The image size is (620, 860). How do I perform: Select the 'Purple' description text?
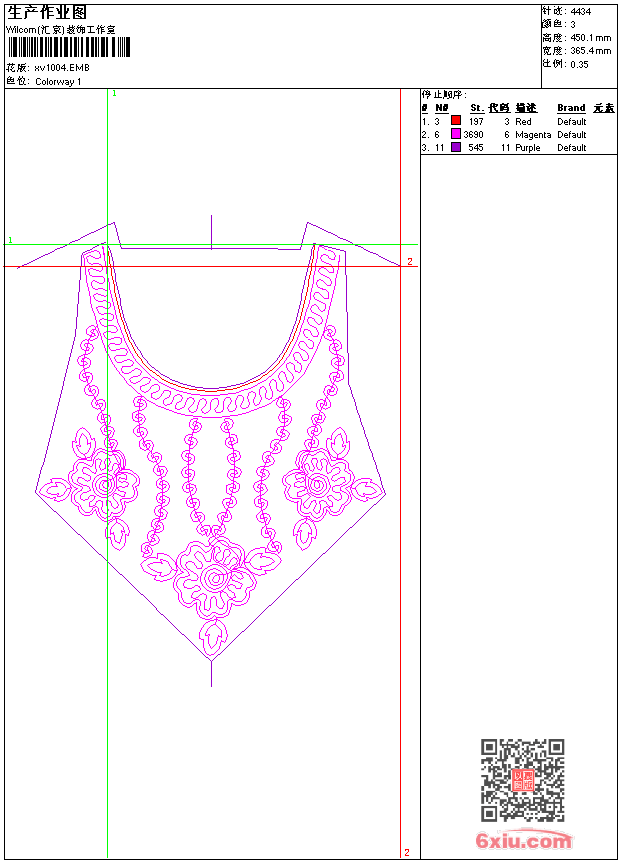click(x=527, y=148)
